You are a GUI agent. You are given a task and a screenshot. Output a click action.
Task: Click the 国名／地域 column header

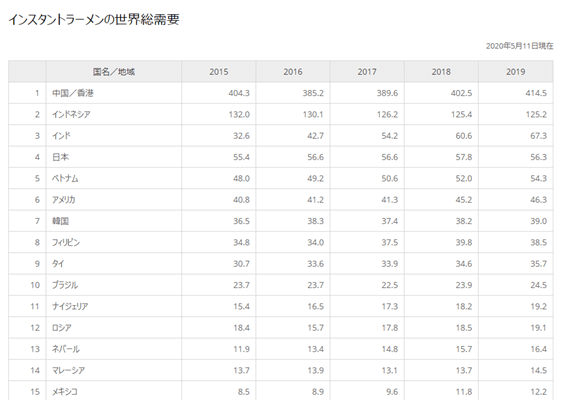coord(114,72)
